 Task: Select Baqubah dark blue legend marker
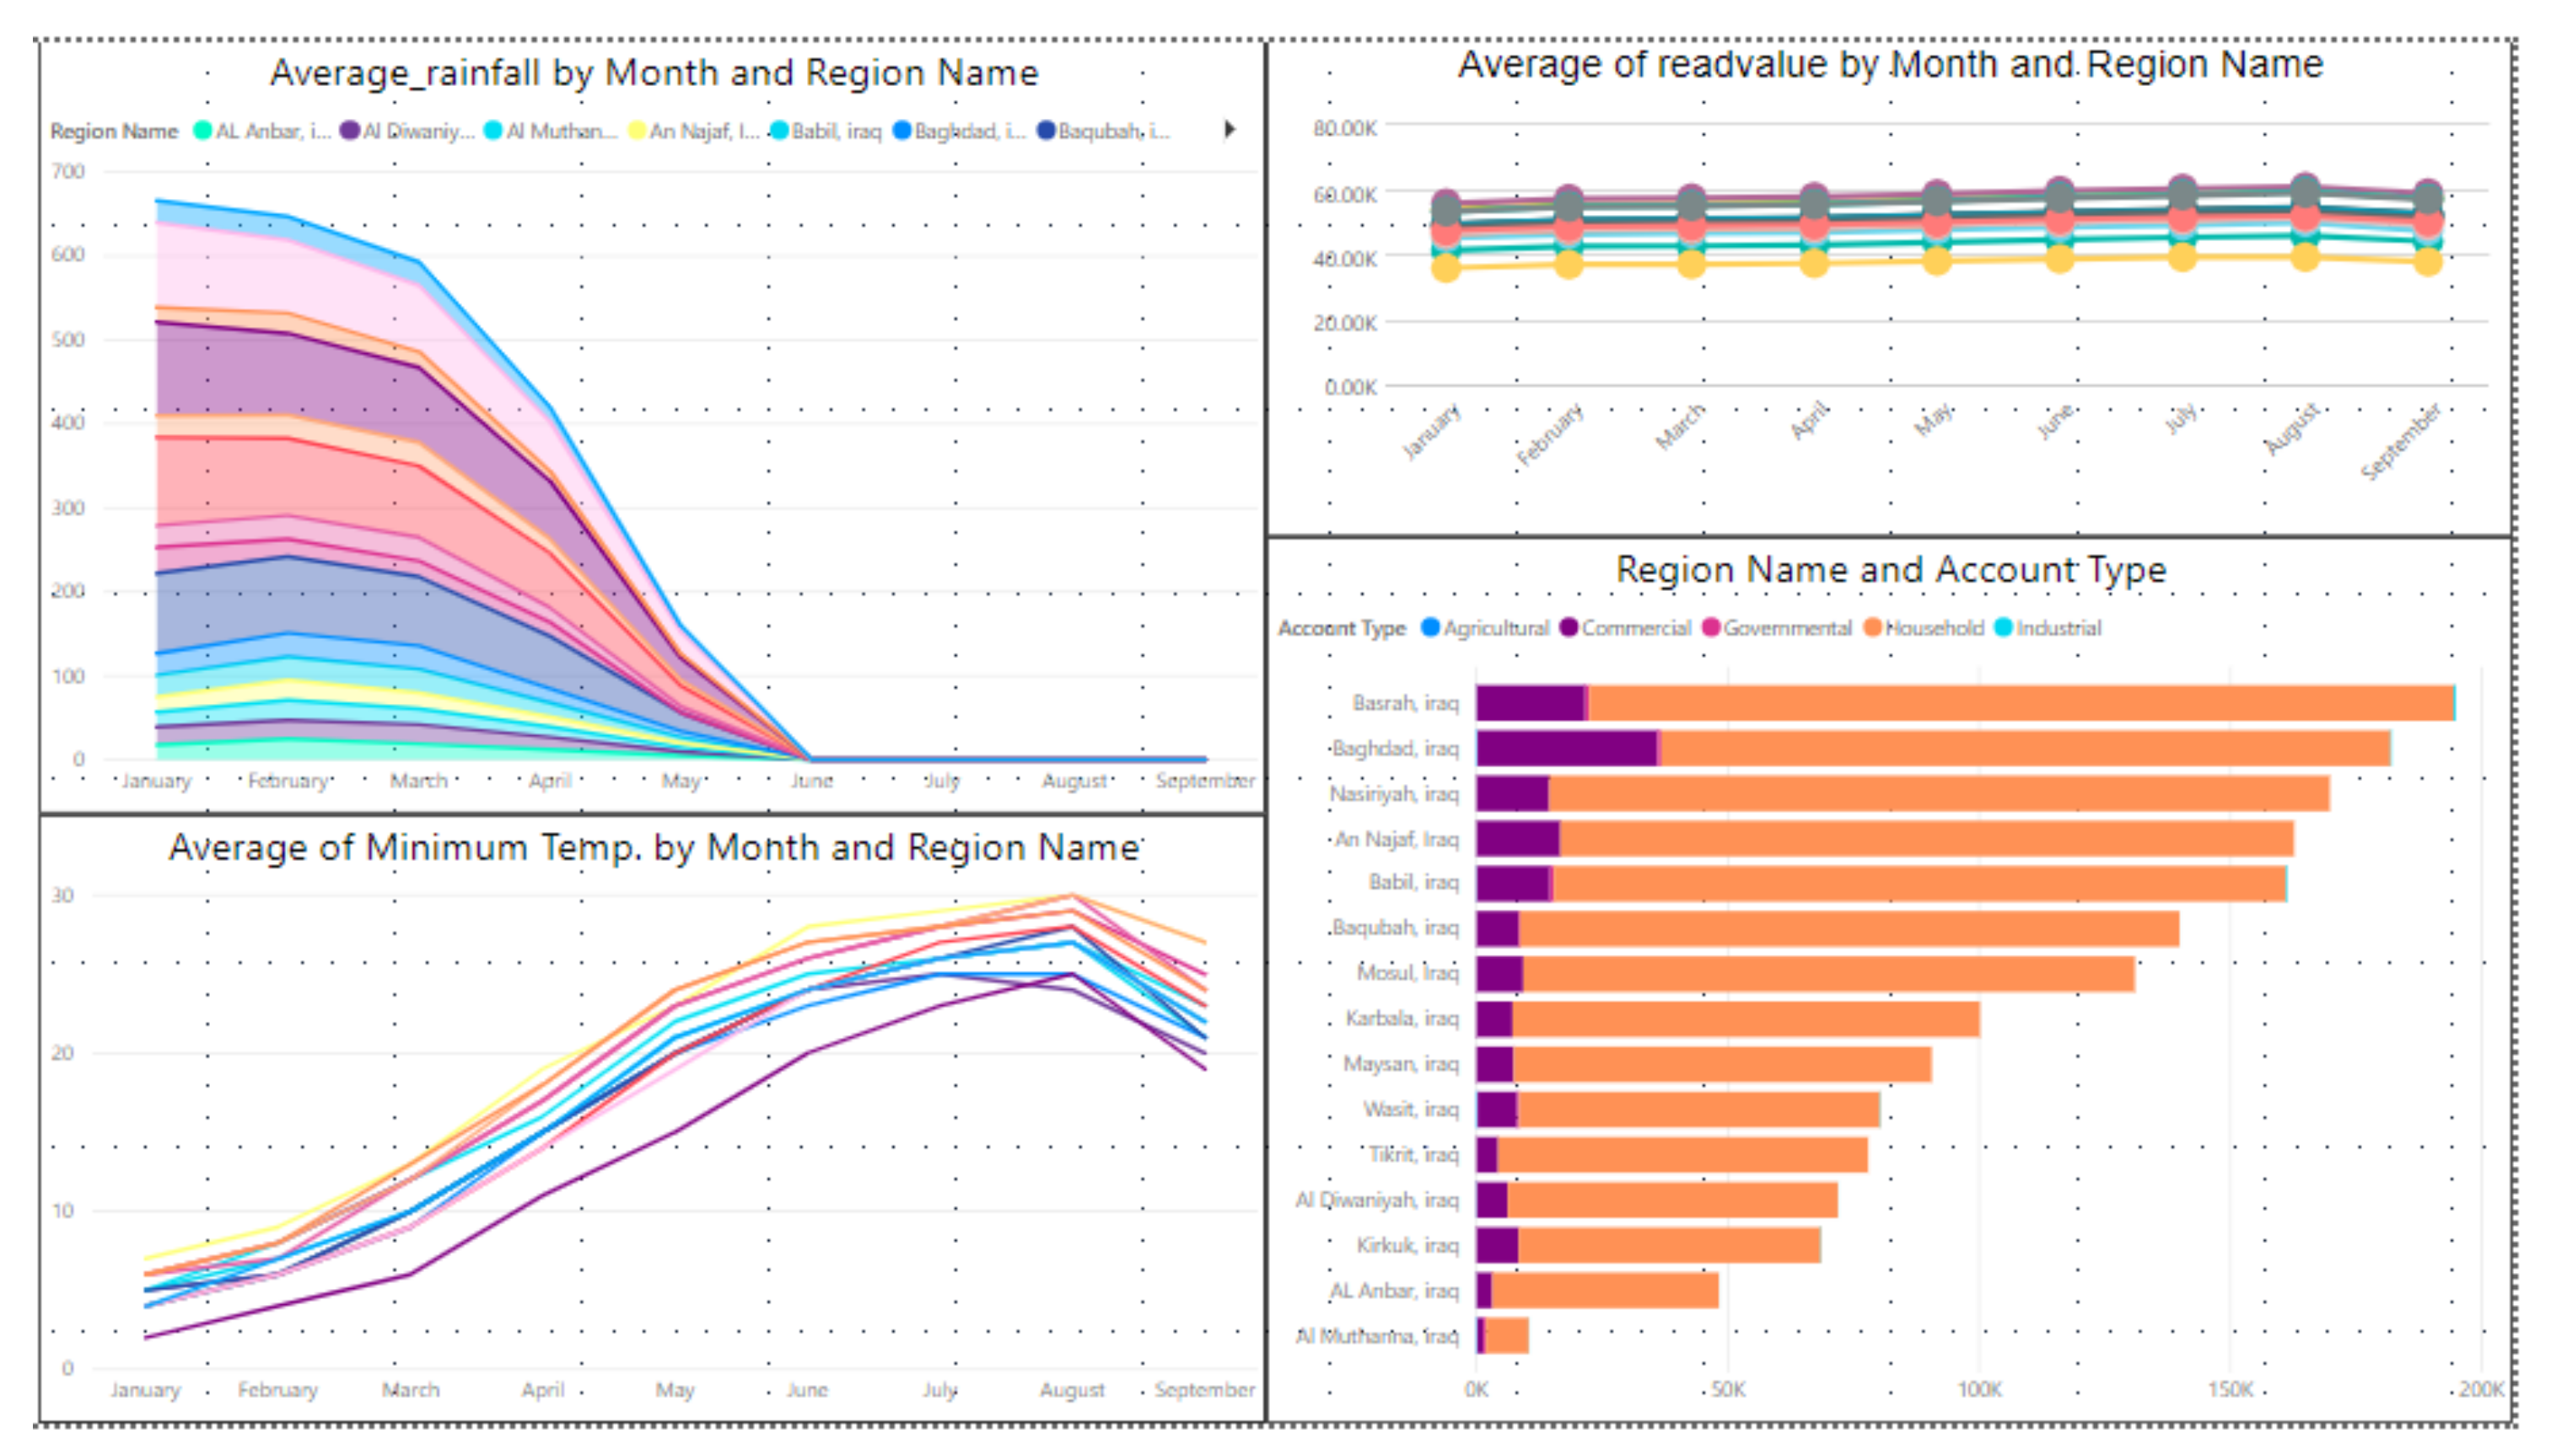tap(1046, 131)
